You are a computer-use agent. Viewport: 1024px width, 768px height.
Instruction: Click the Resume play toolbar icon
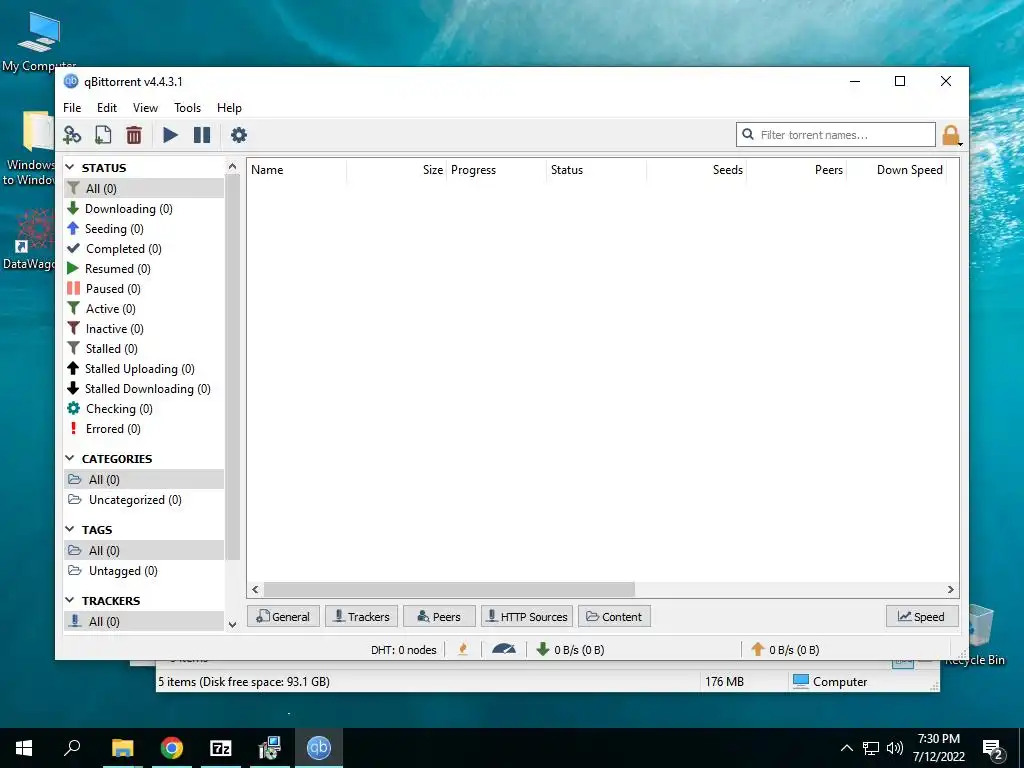point(170,135)
